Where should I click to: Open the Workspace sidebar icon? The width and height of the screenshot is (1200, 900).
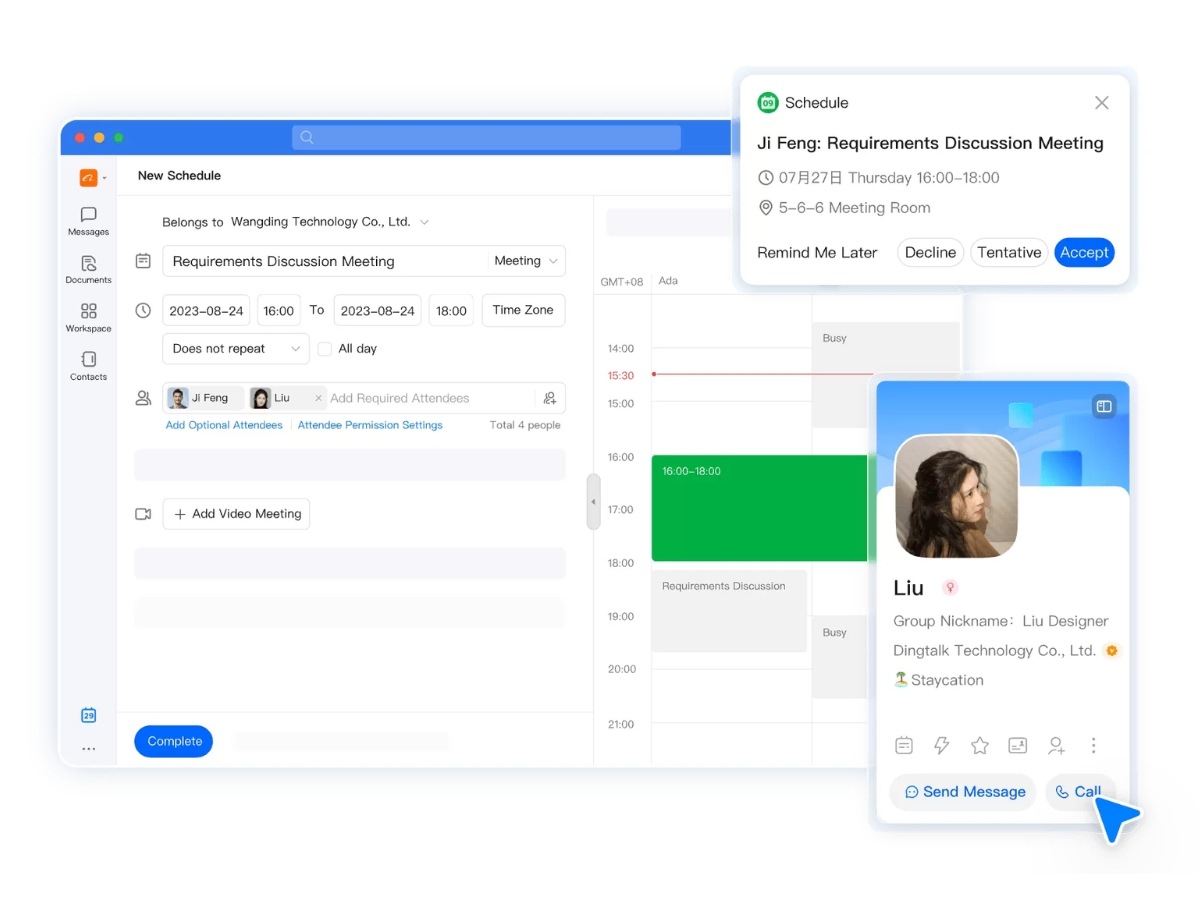tap(88, 318)
